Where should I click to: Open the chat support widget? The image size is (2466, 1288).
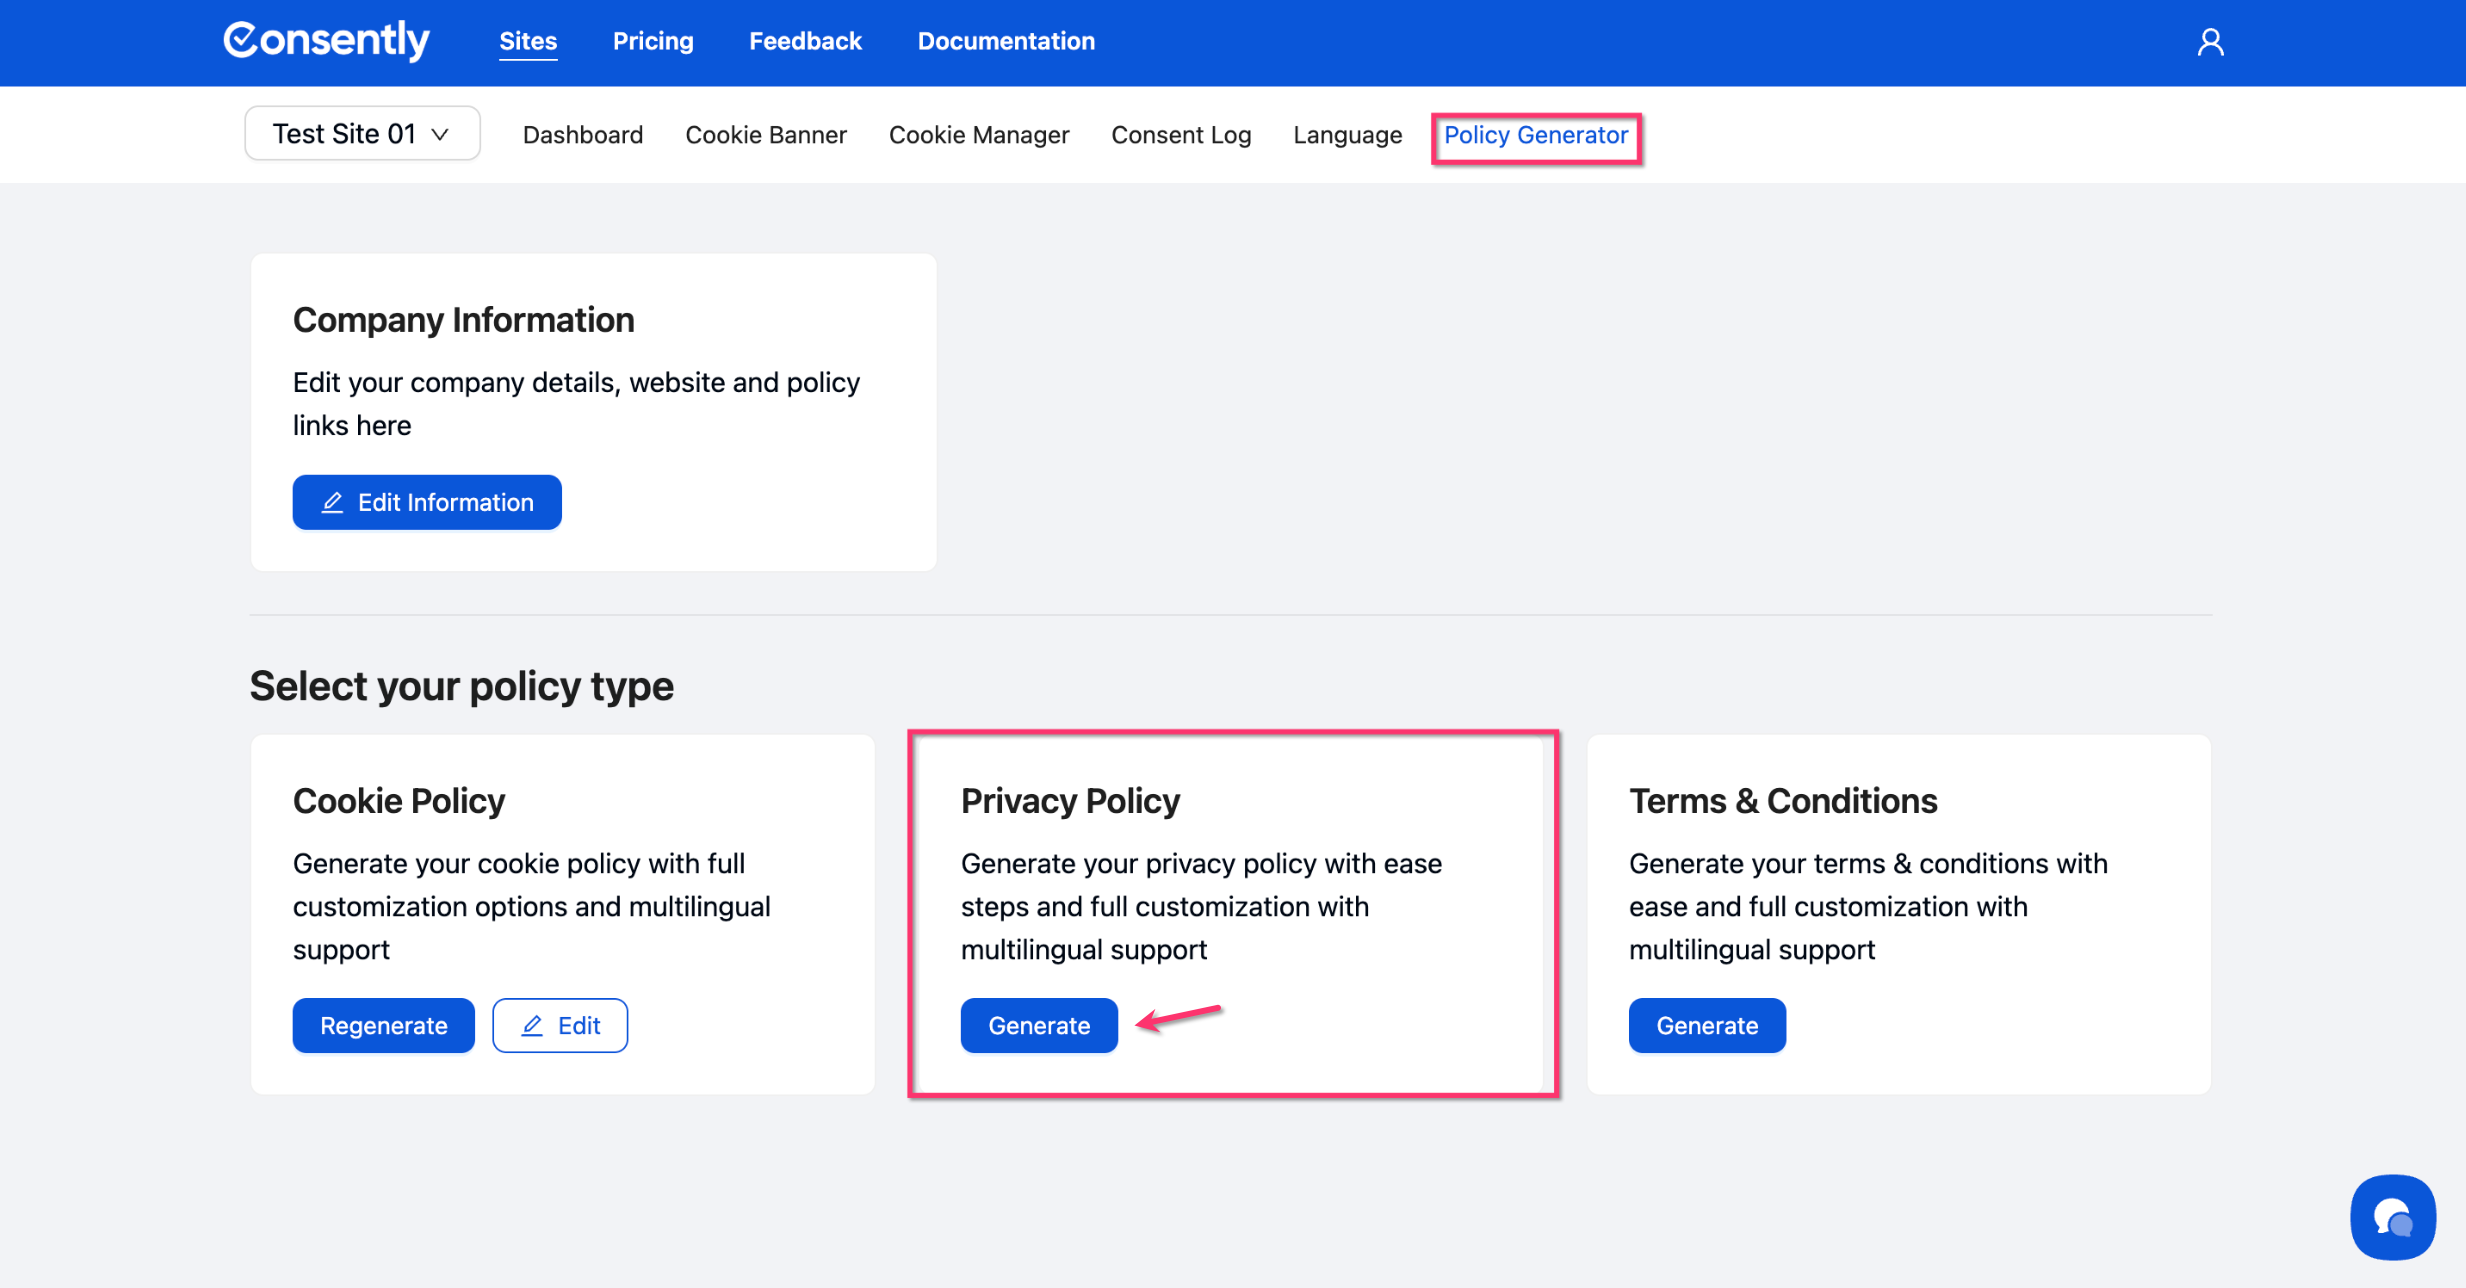(x=2392, y=1217)
